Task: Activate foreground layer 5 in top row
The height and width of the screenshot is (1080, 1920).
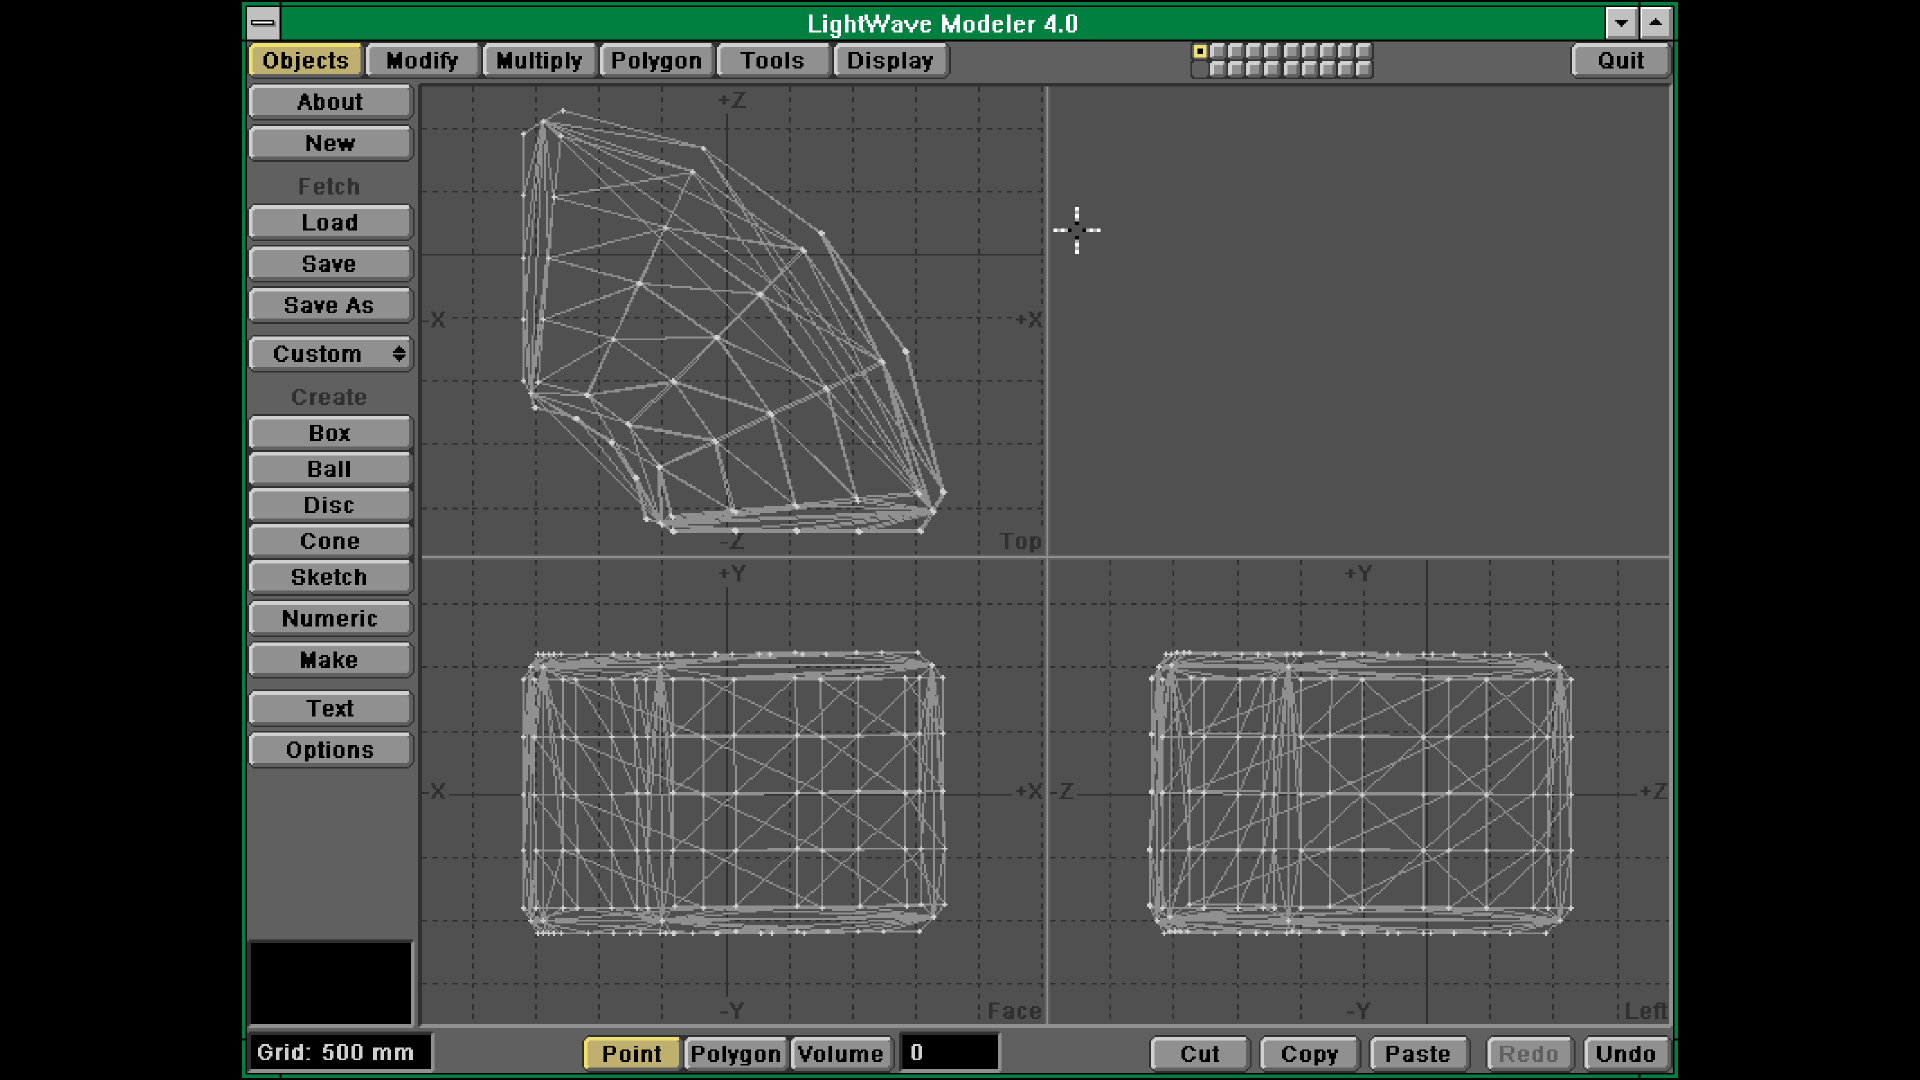Action: pyautogui.click(x=1272, y=51)
